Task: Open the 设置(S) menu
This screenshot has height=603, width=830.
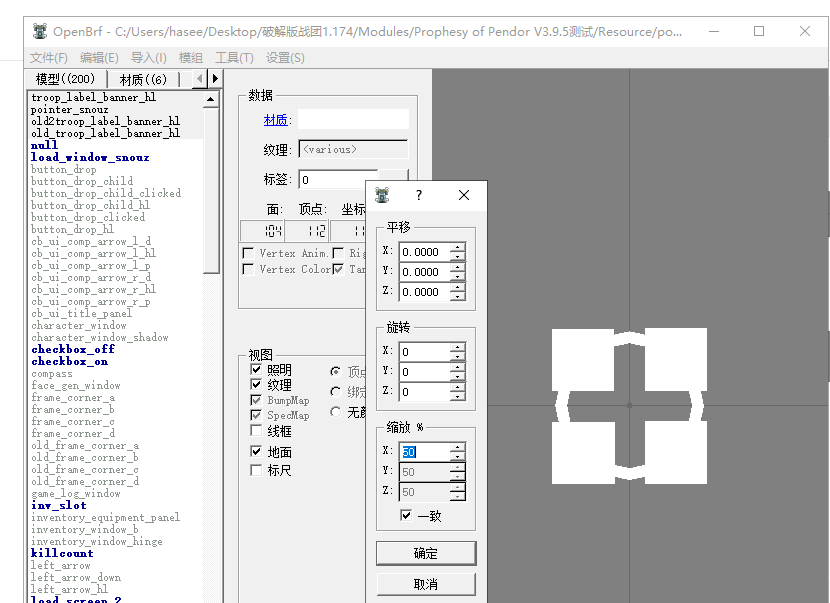Action: point(285,58)
